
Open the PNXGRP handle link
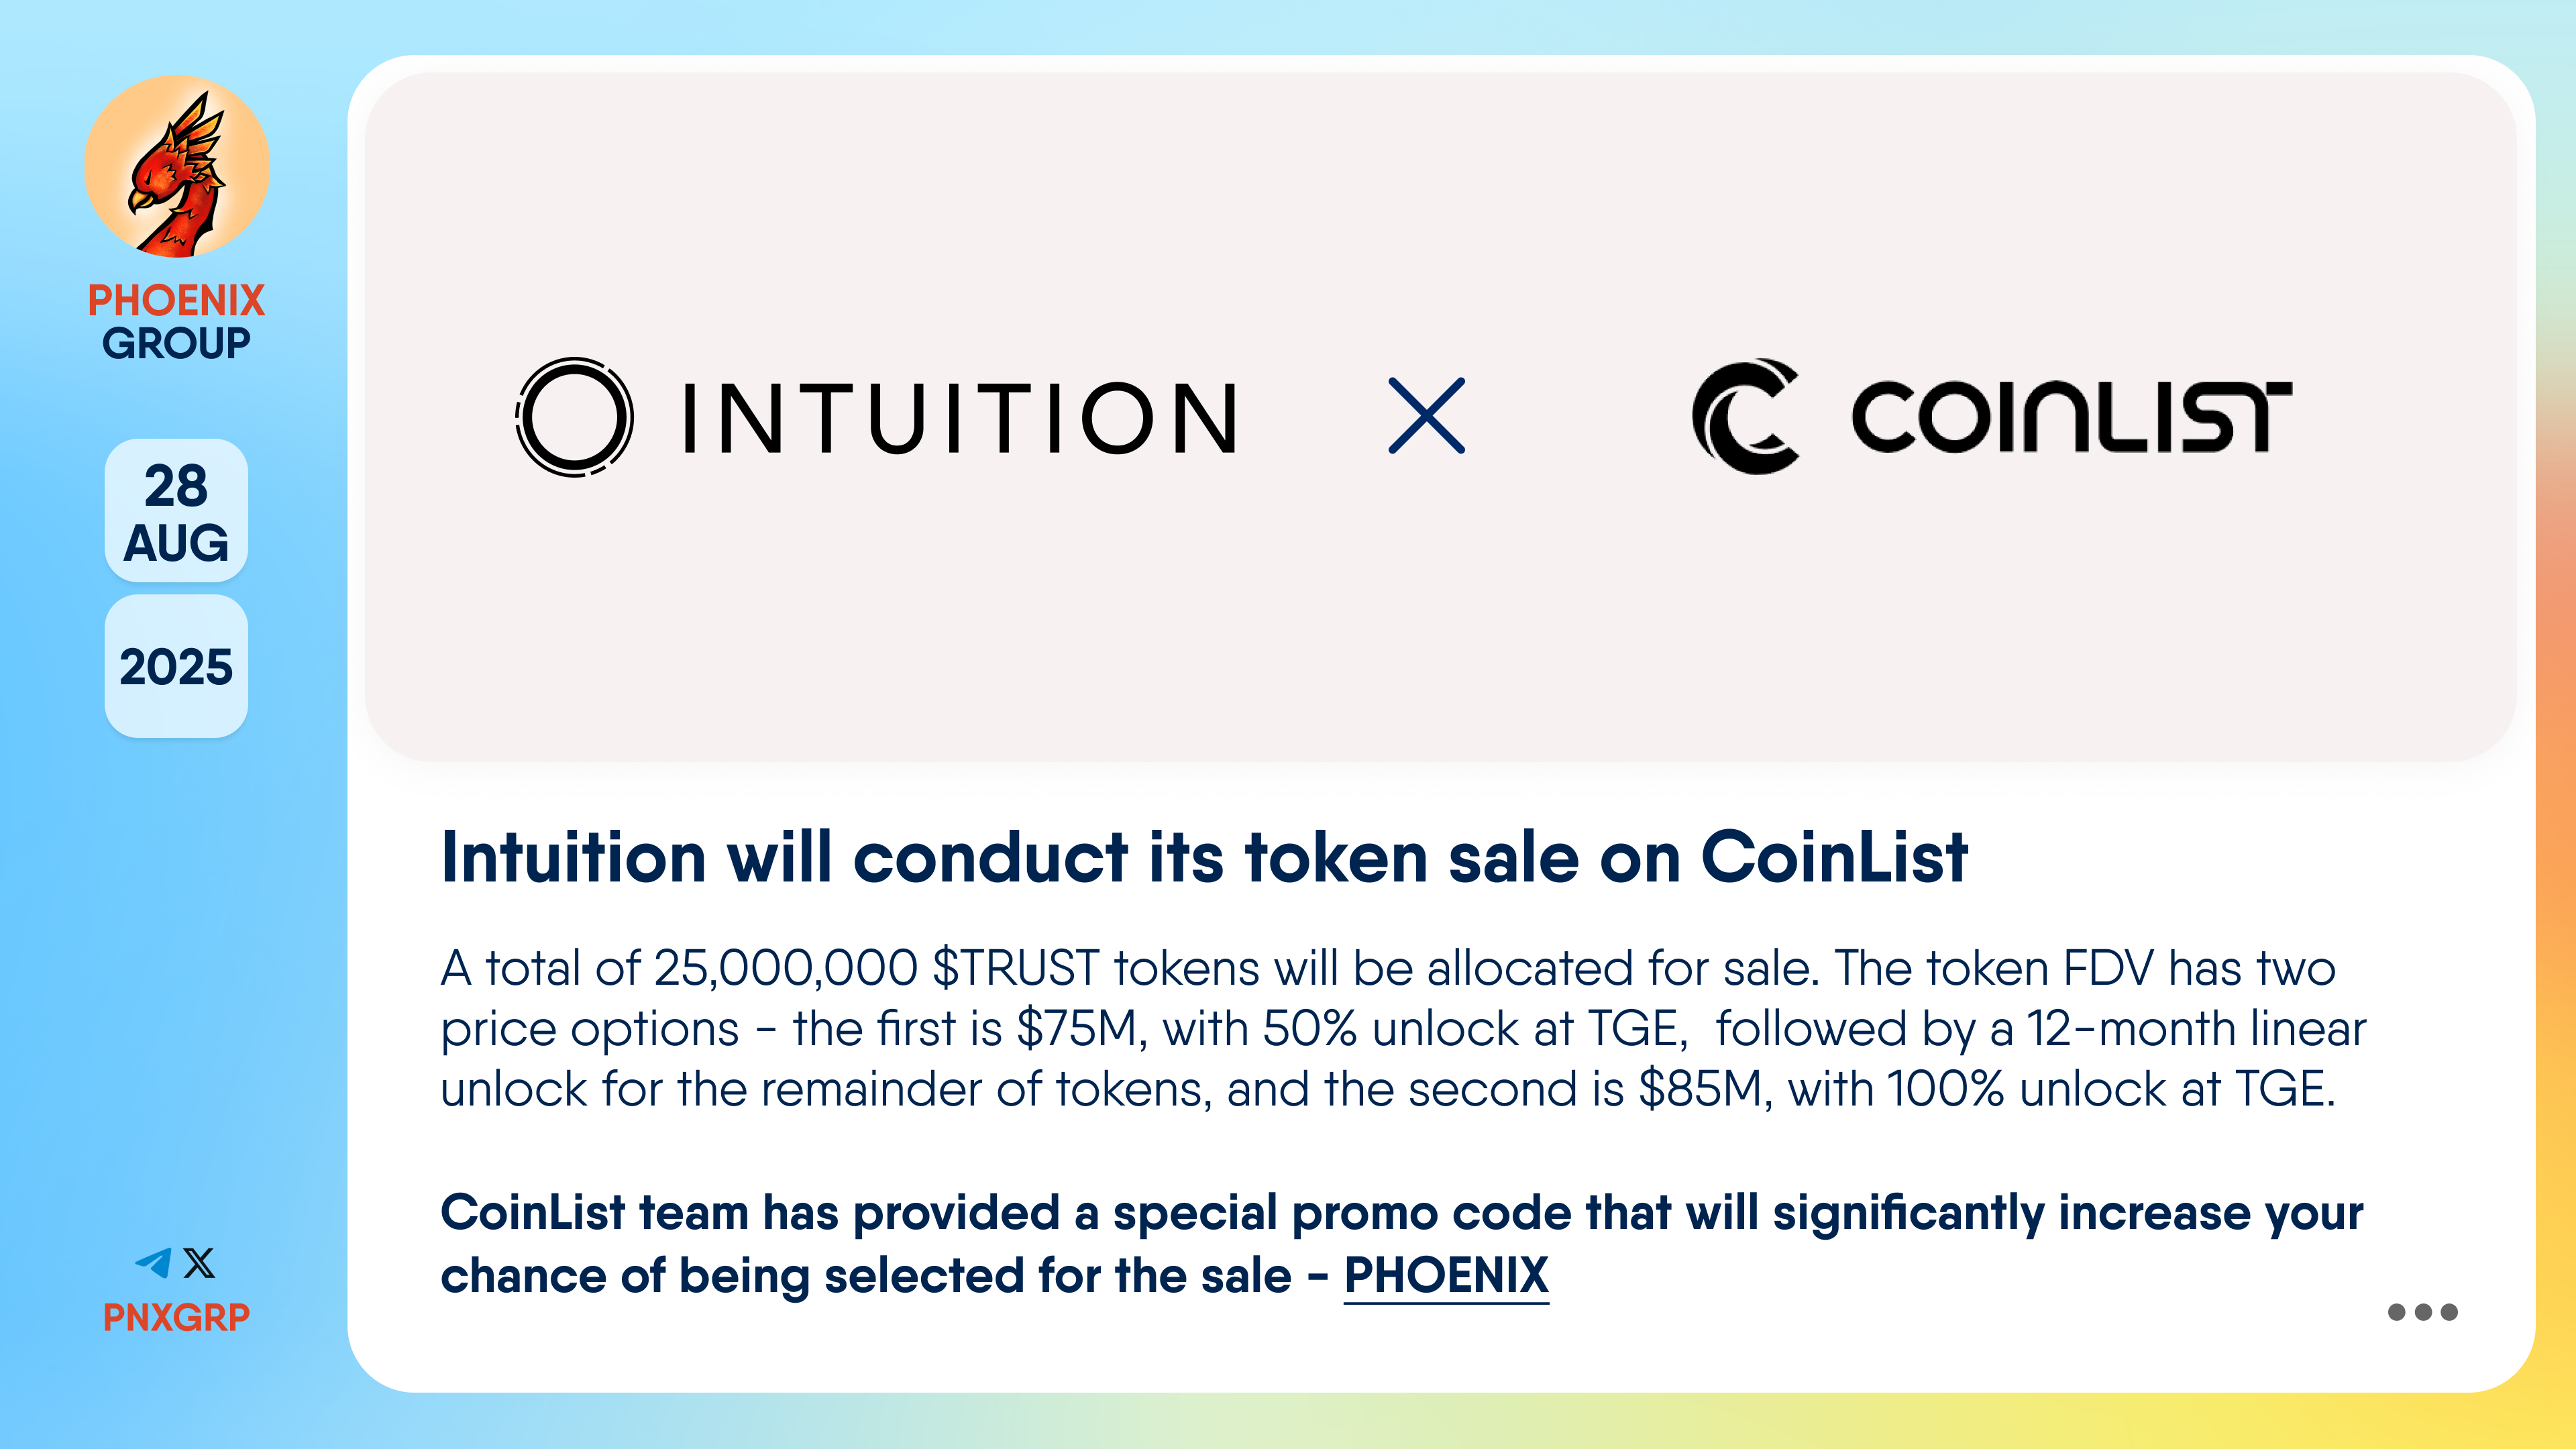tap(176, 1317)
